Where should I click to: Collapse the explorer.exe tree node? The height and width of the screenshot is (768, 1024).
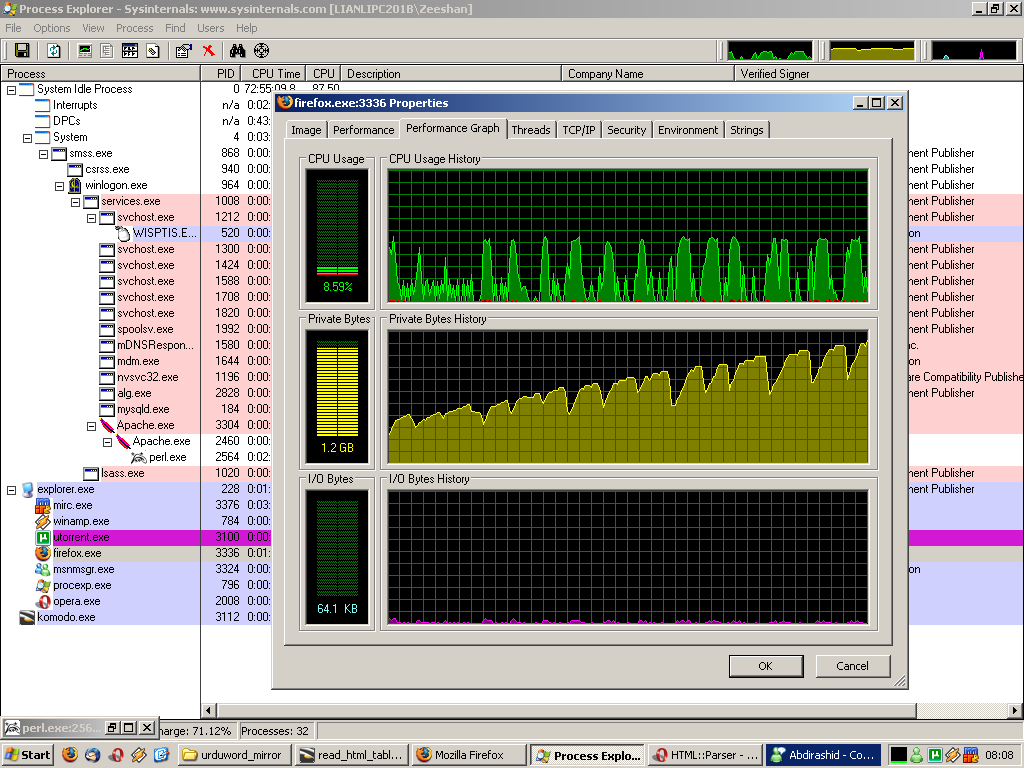(12, 489)
